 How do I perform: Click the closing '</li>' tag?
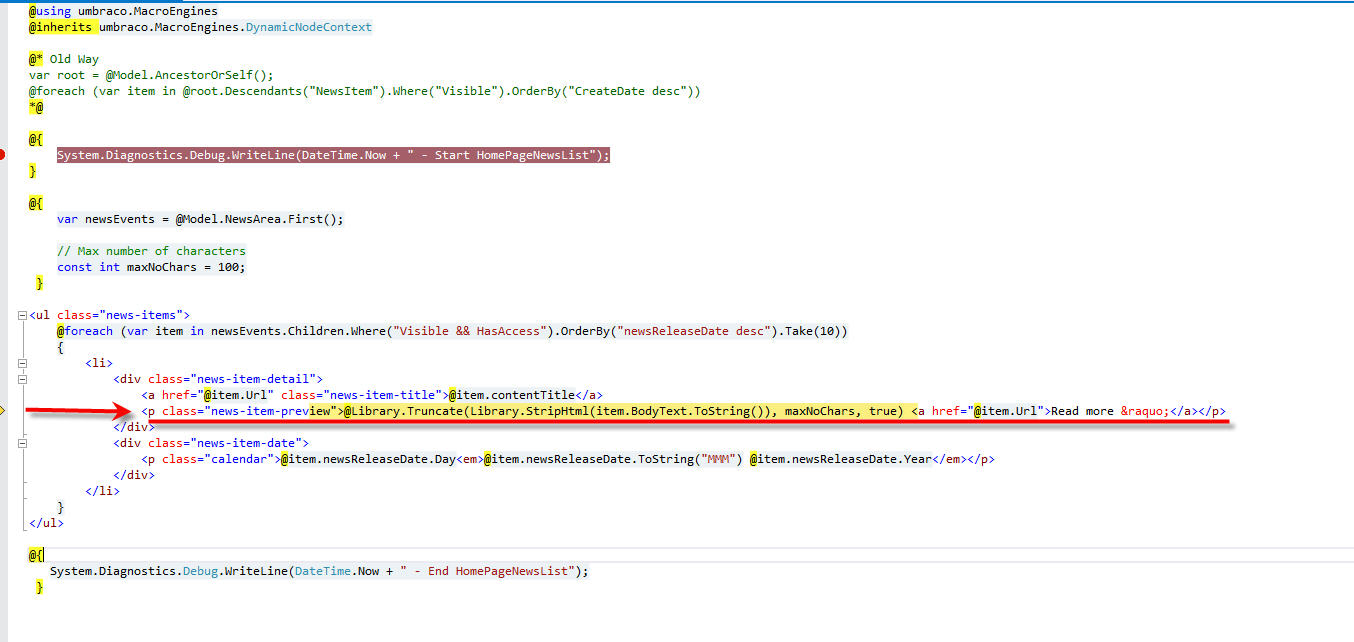tap(102, 491)
